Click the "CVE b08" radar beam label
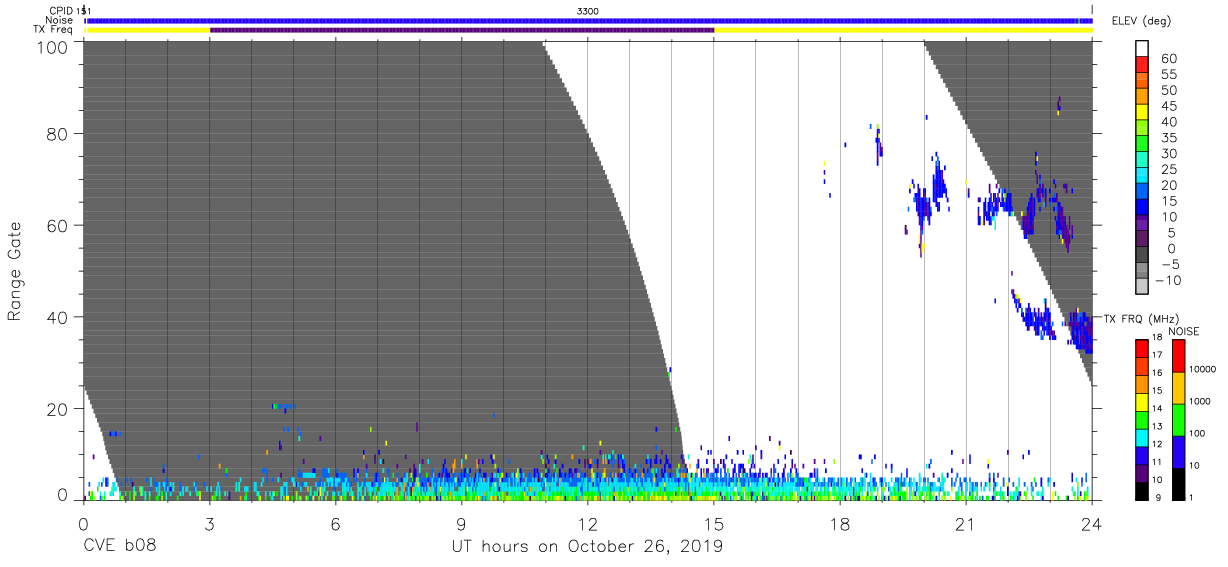This screenshot has width=1228, height=567. (118, 547)
